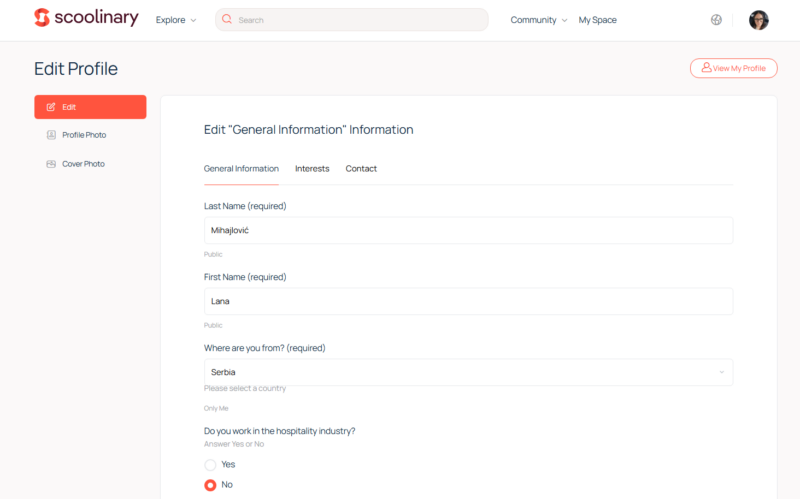Click the person icon in View My Profile
The image size is (800, 499).
(706, 68)
